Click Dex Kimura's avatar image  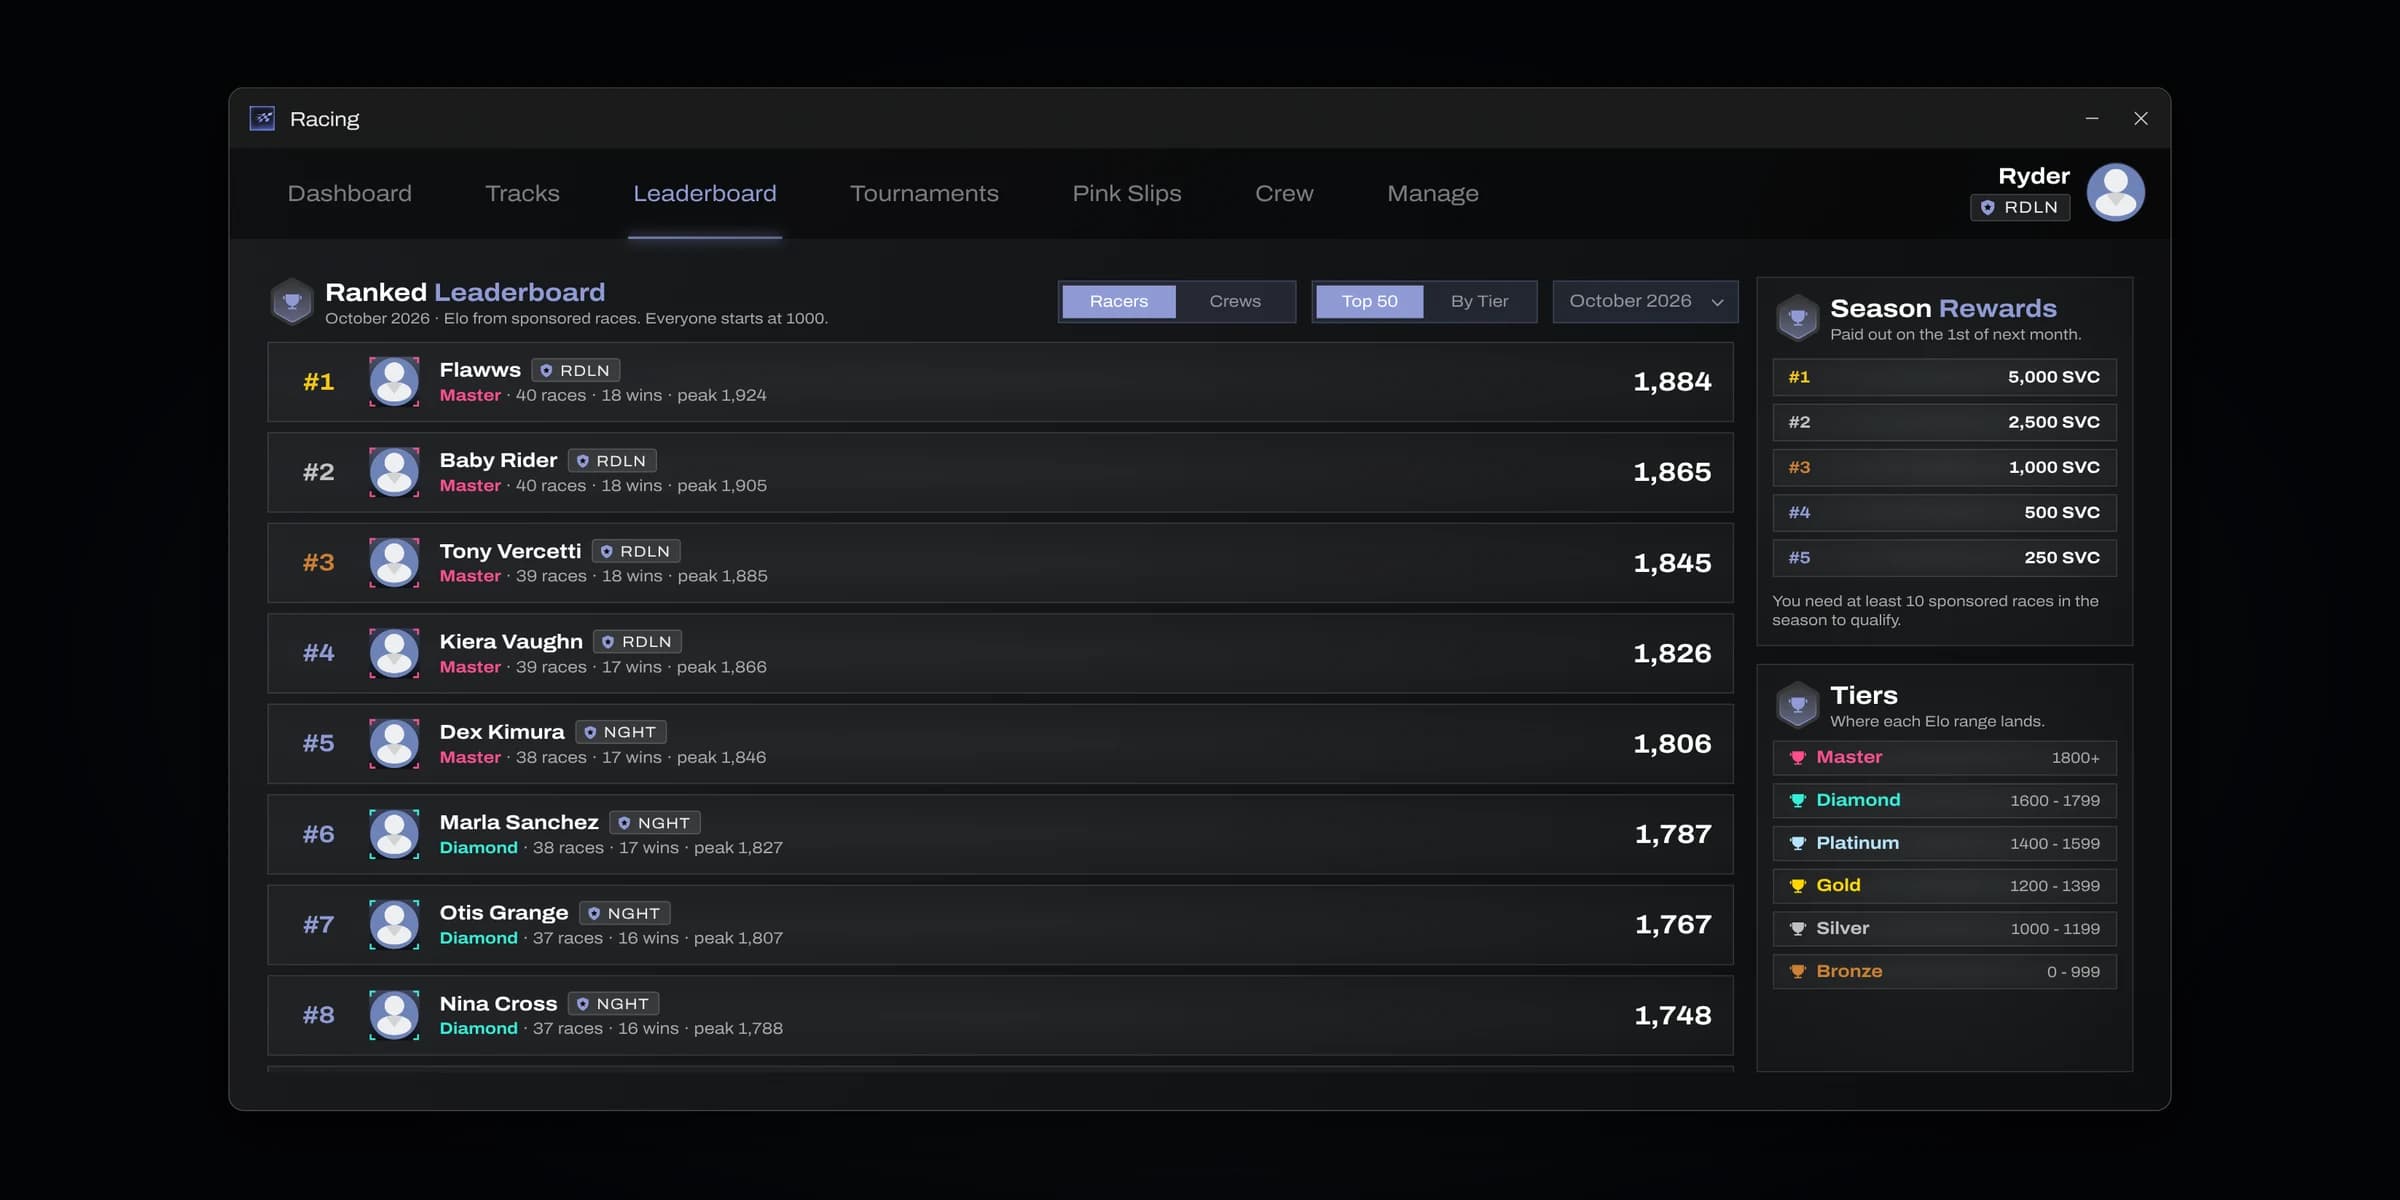click(394, 743)
